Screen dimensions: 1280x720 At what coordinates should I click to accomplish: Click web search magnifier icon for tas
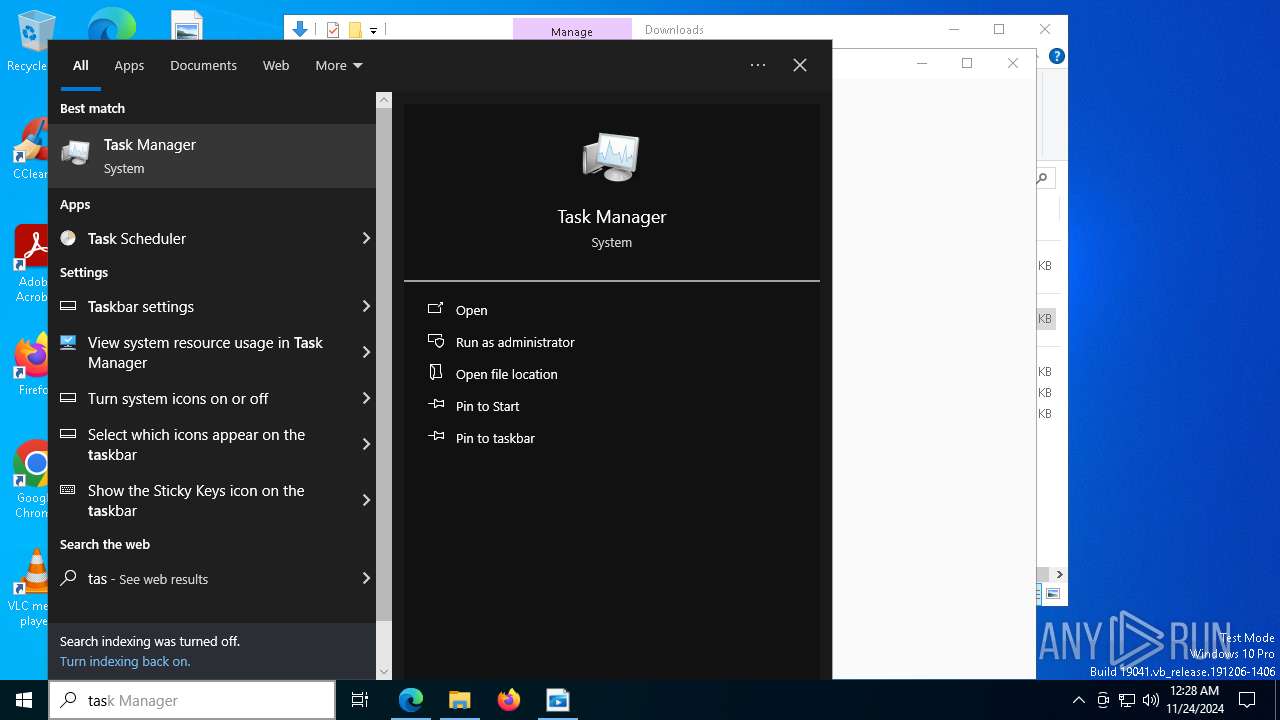pyautogui.click(x=68, y=578)
